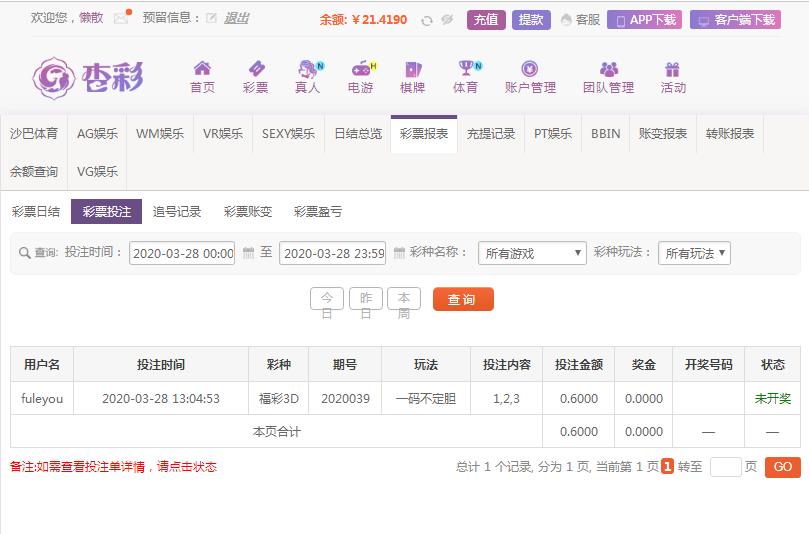
Task: Click the start time input field
Action: click(182, 253)
